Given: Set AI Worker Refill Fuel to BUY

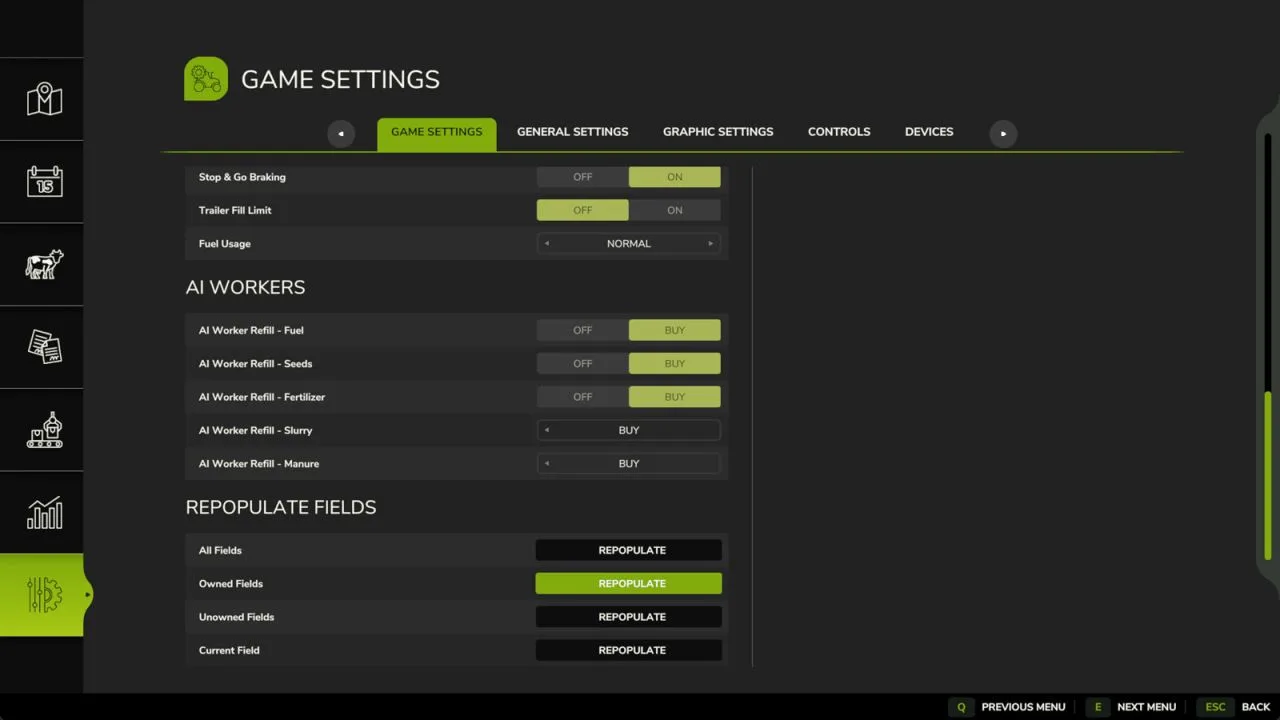Looking at the screenshot, I should [x=675, y=330].
